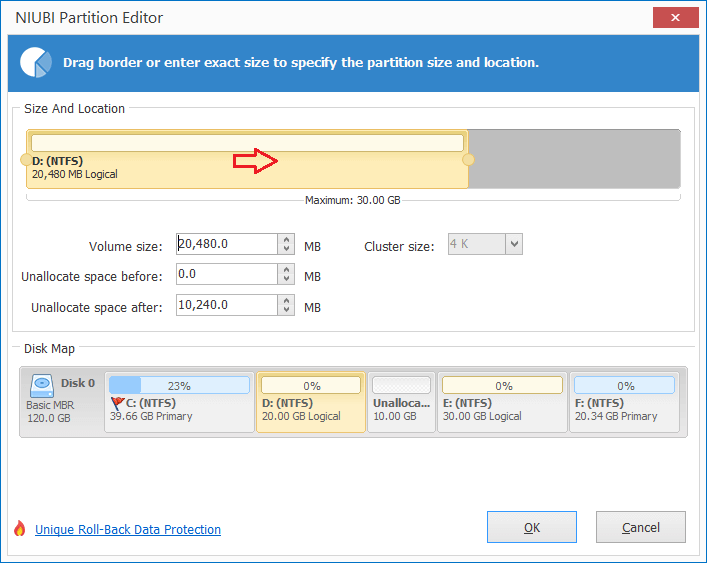Select the F: (NTFS) Primary partition
The width and height of the screenshot is (707, 563).
[x=624, y=402]
